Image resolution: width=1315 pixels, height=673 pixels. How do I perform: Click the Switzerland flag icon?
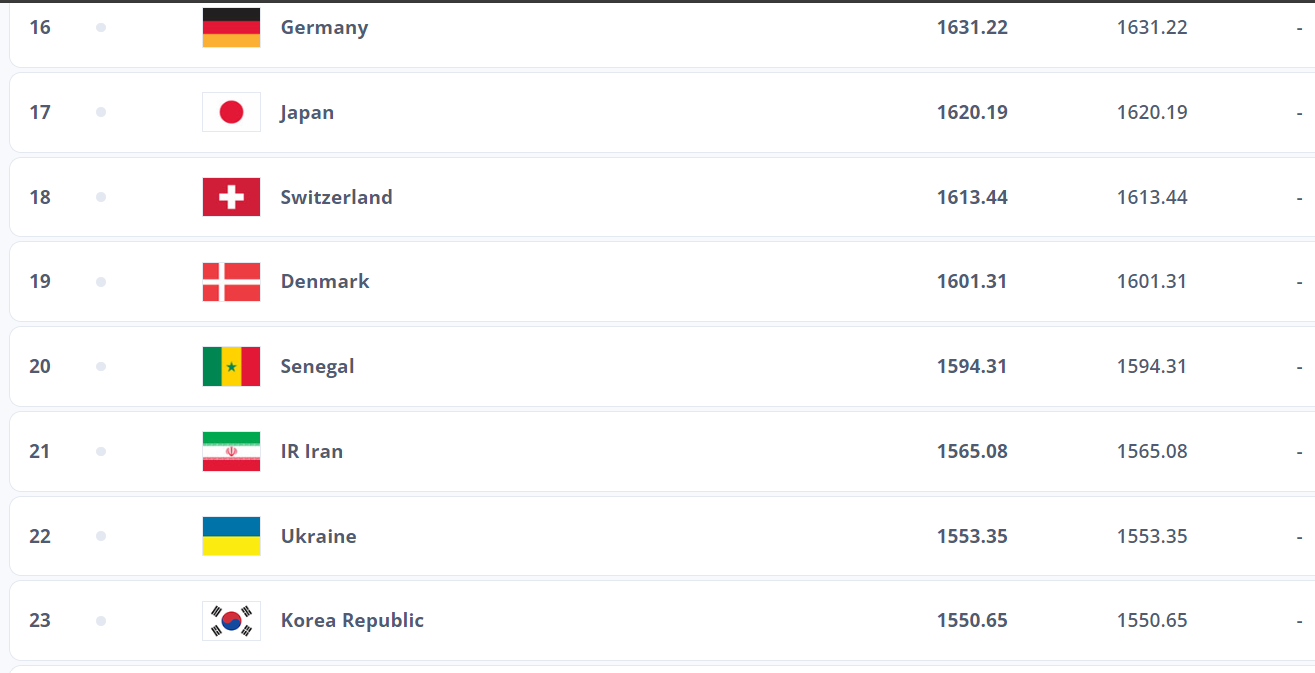click(231, 197)
